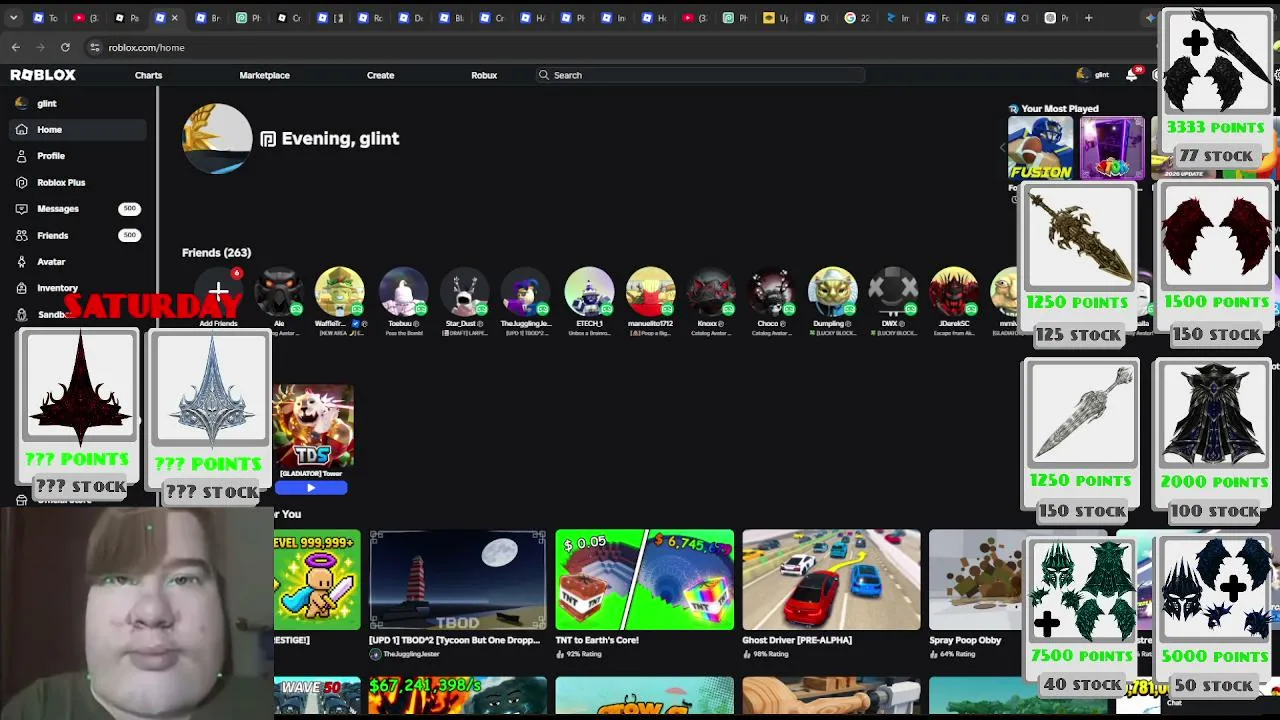This screenshot has width=1280, height=720.
Task: Click the Roblox search field
Action: click(x=700, y=75)
